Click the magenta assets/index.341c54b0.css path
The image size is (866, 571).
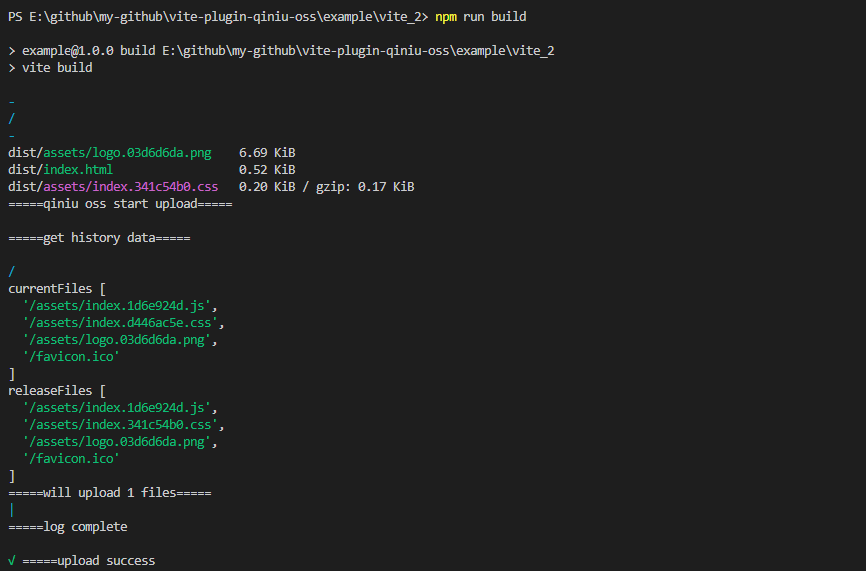tap(131, 187)
